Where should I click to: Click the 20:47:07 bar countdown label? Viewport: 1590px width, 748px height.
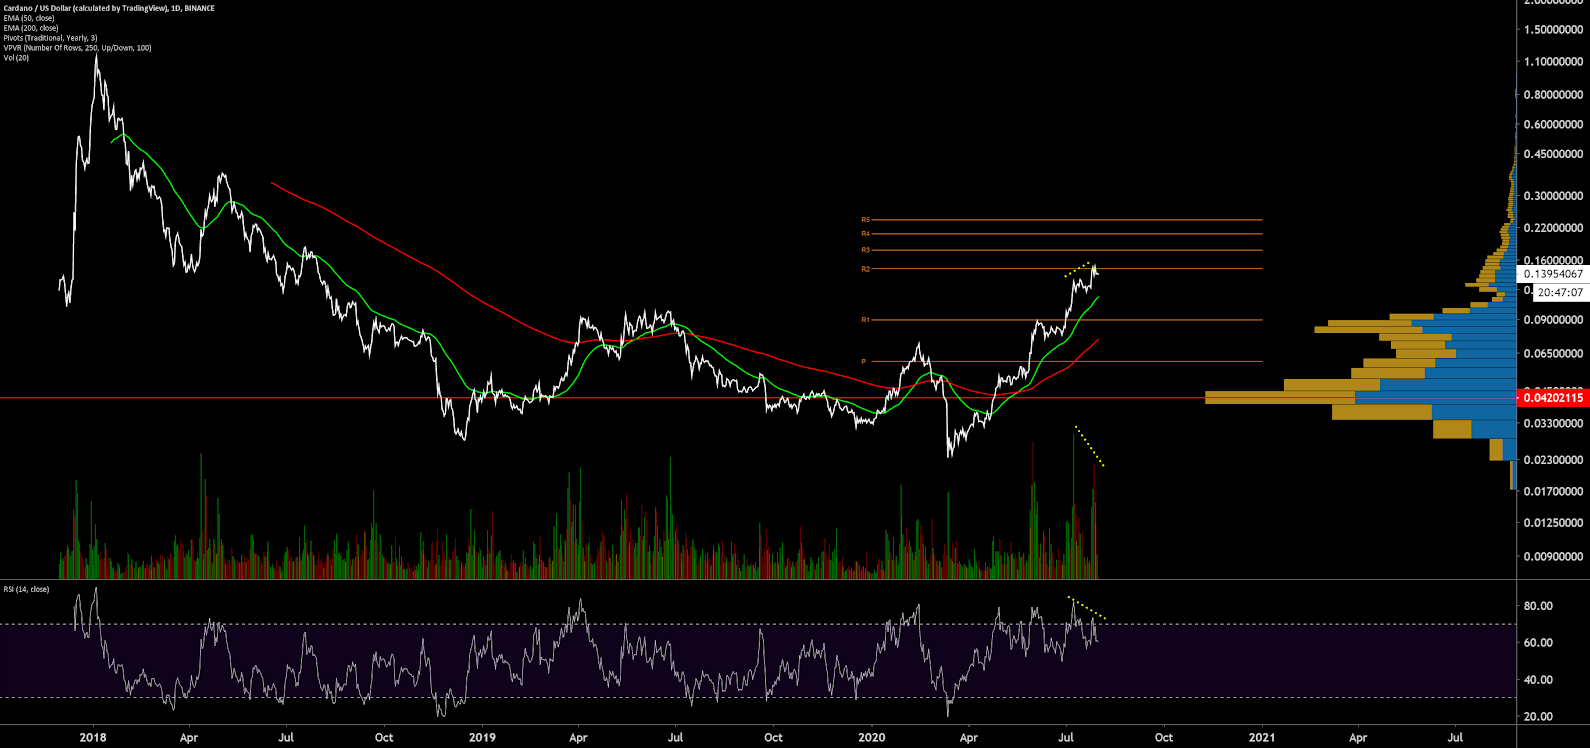pyautogui.click(x=1560, y=293)
